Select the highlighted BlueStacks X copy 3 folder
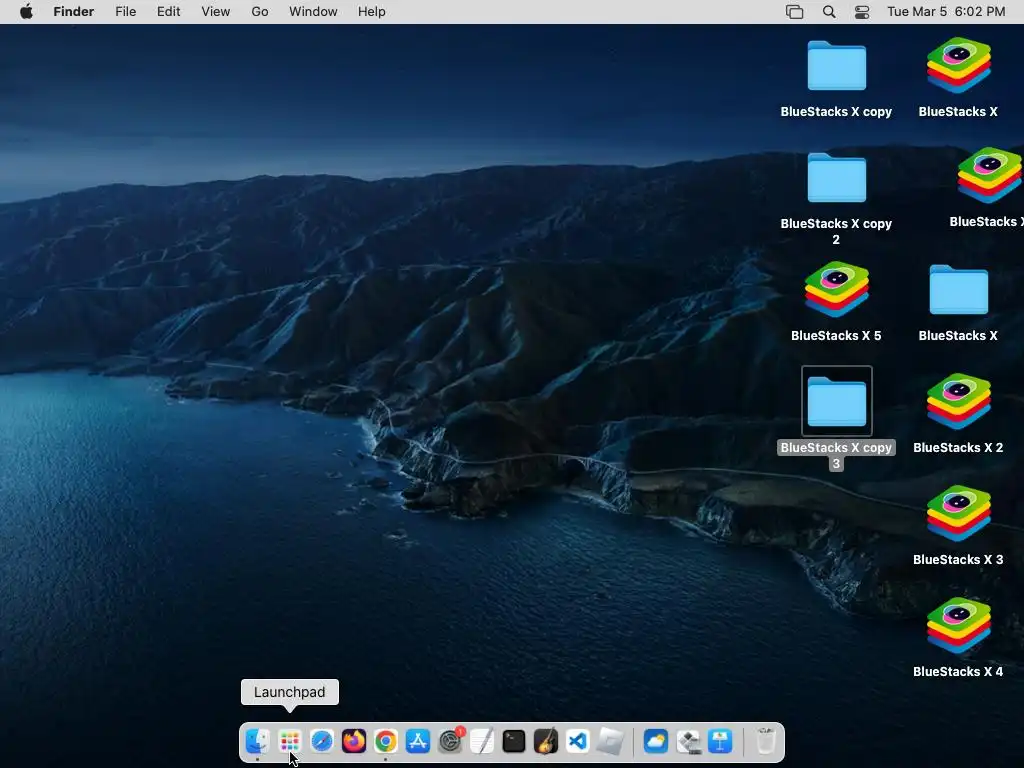 (837, 402)
